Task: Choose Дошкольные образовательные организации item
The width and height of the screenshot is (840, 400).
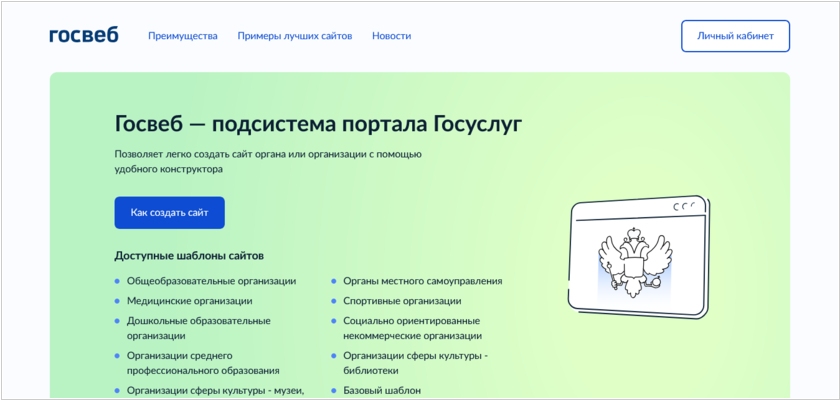Action: coord(198,328)
